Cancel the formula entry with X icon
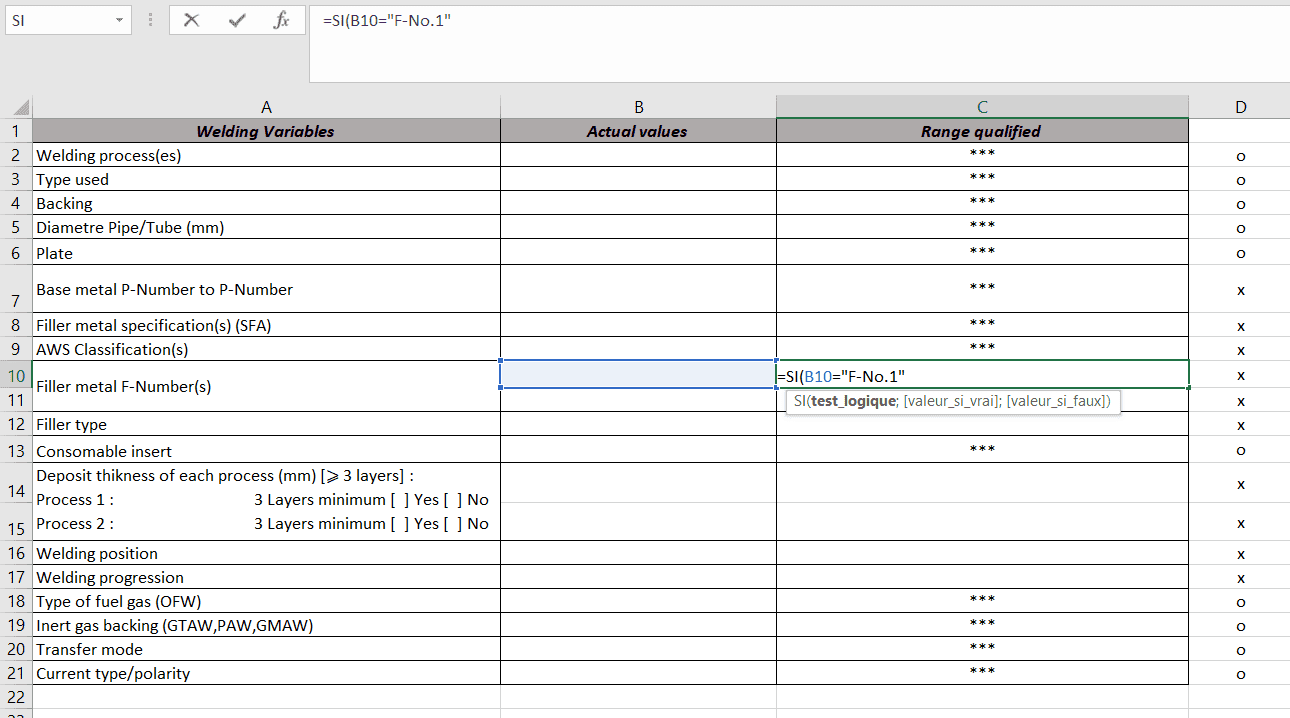This screenshot has height=718, width=1290. pyautogui.click(x=192, y=20)
